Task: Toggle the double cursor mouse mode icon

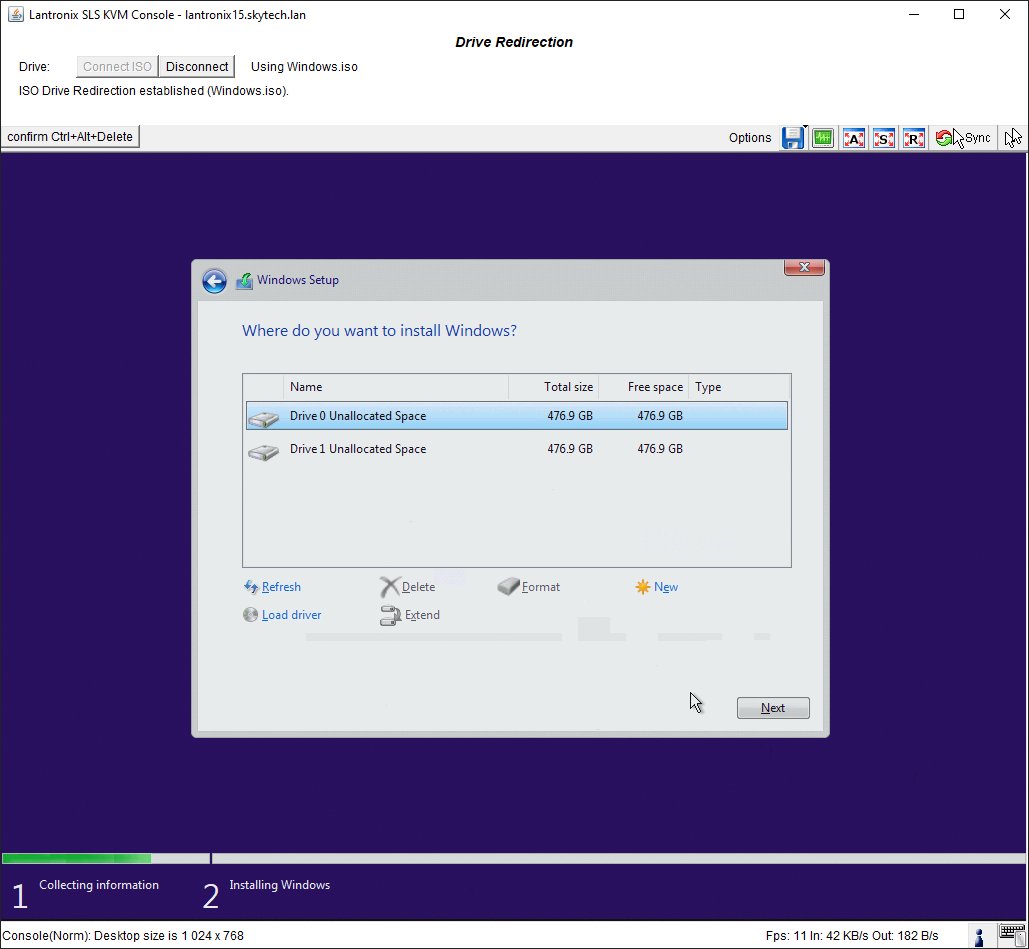Action: point(1013,138)
